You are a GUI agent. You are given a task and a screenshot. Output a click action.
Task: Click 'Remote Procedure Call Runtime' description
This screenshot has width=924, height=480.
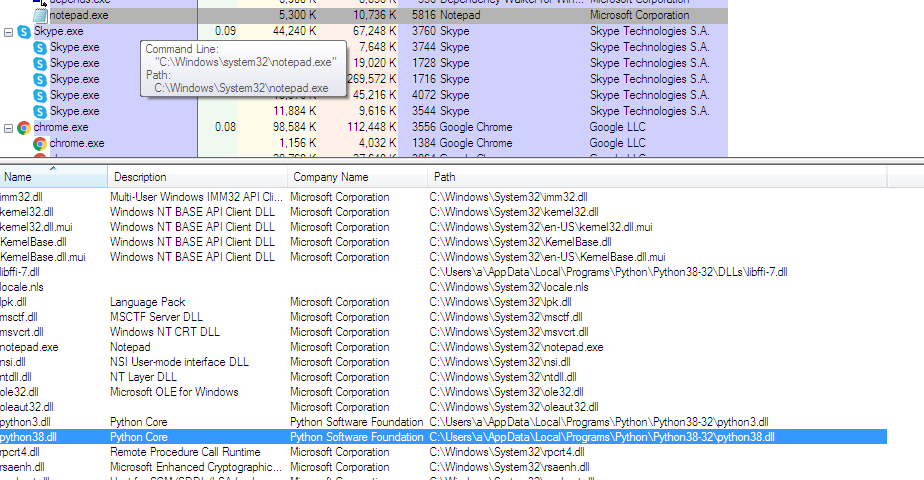(x=185, y=452)
